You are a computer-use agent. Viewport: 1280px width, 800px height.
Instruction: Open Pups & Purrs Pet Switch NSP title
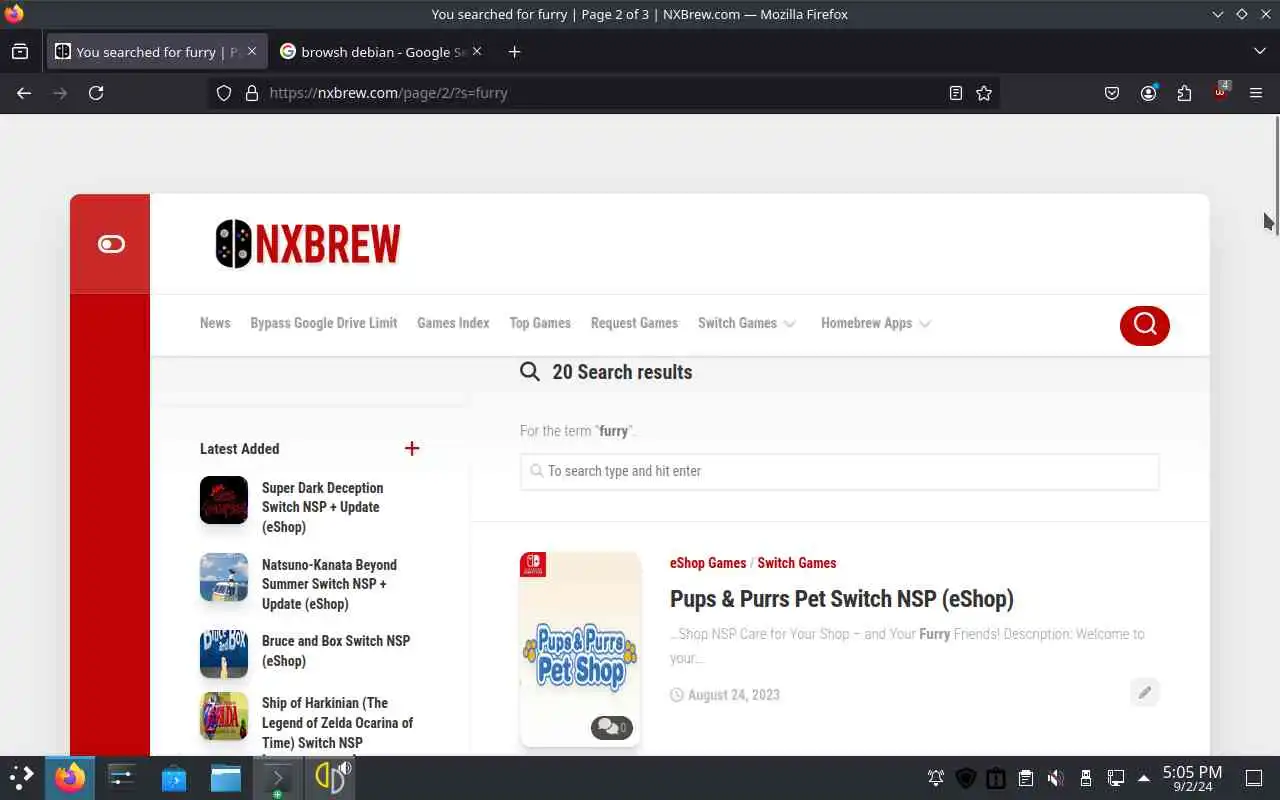[842, 599]
